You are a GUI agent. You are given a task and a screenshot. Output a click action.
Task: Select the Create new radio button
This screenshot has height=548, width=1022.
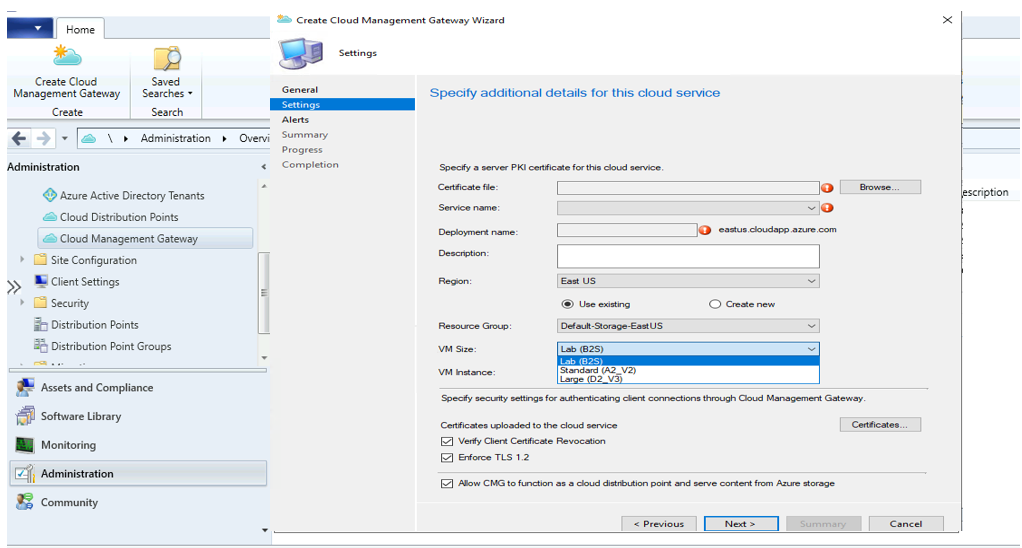715,304
